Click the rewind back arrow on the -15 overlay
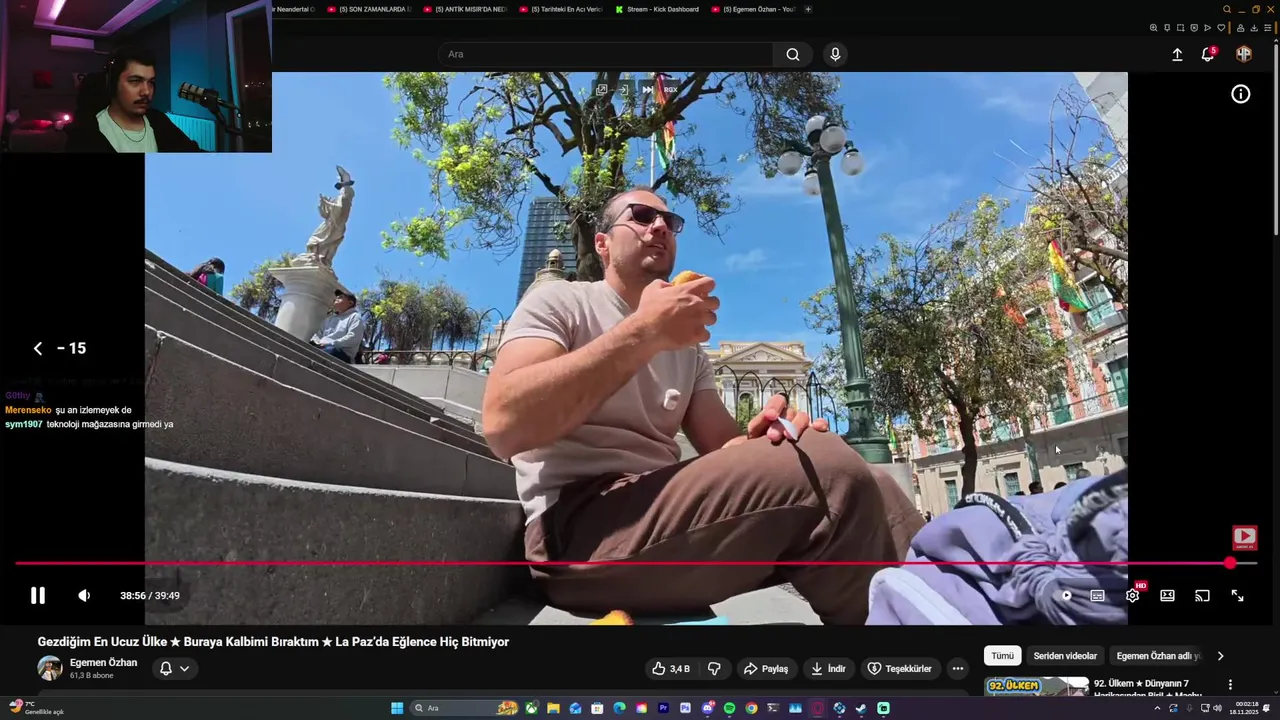Image resolution: width=1280 pixels, height=720 pixels. tap(38, 348)
